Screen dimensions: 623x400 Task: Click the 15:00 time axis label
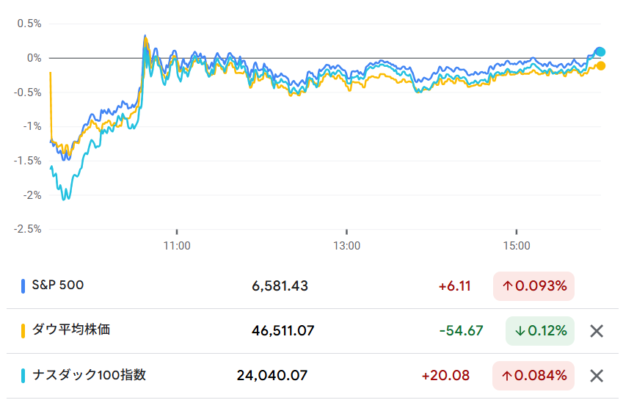click(x=516, y=244)
